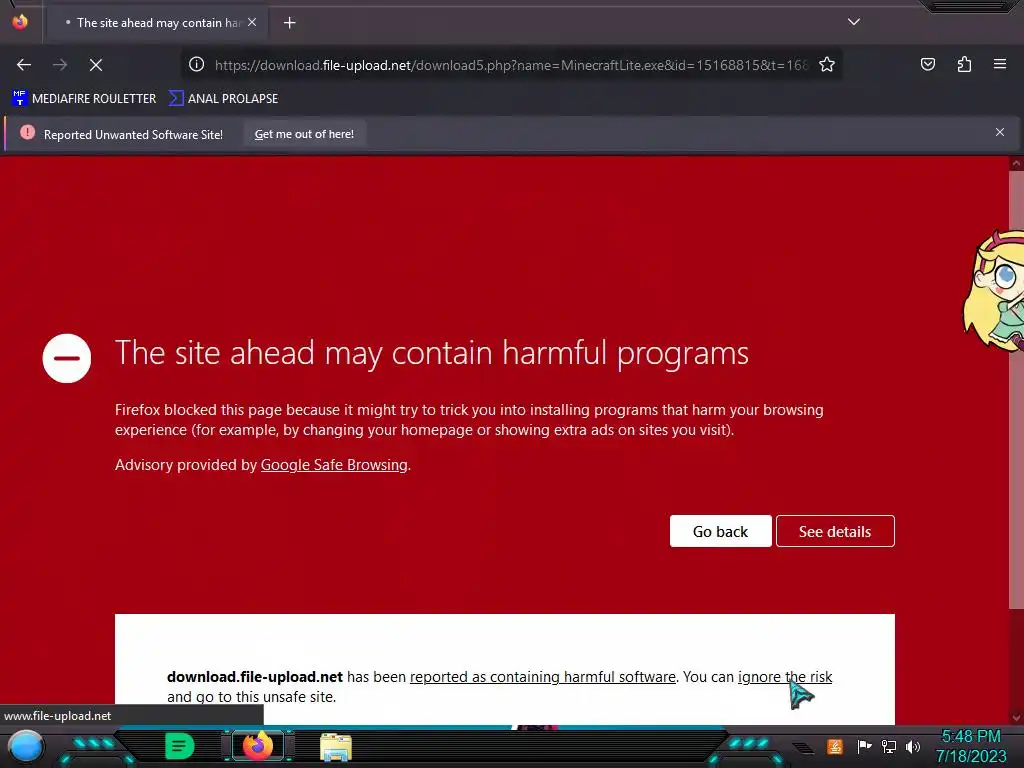Click the heading 'The site ahead may contain harmful programs'
The height and width of the screenshot is (768, 1024).
[x=432, y=353]
